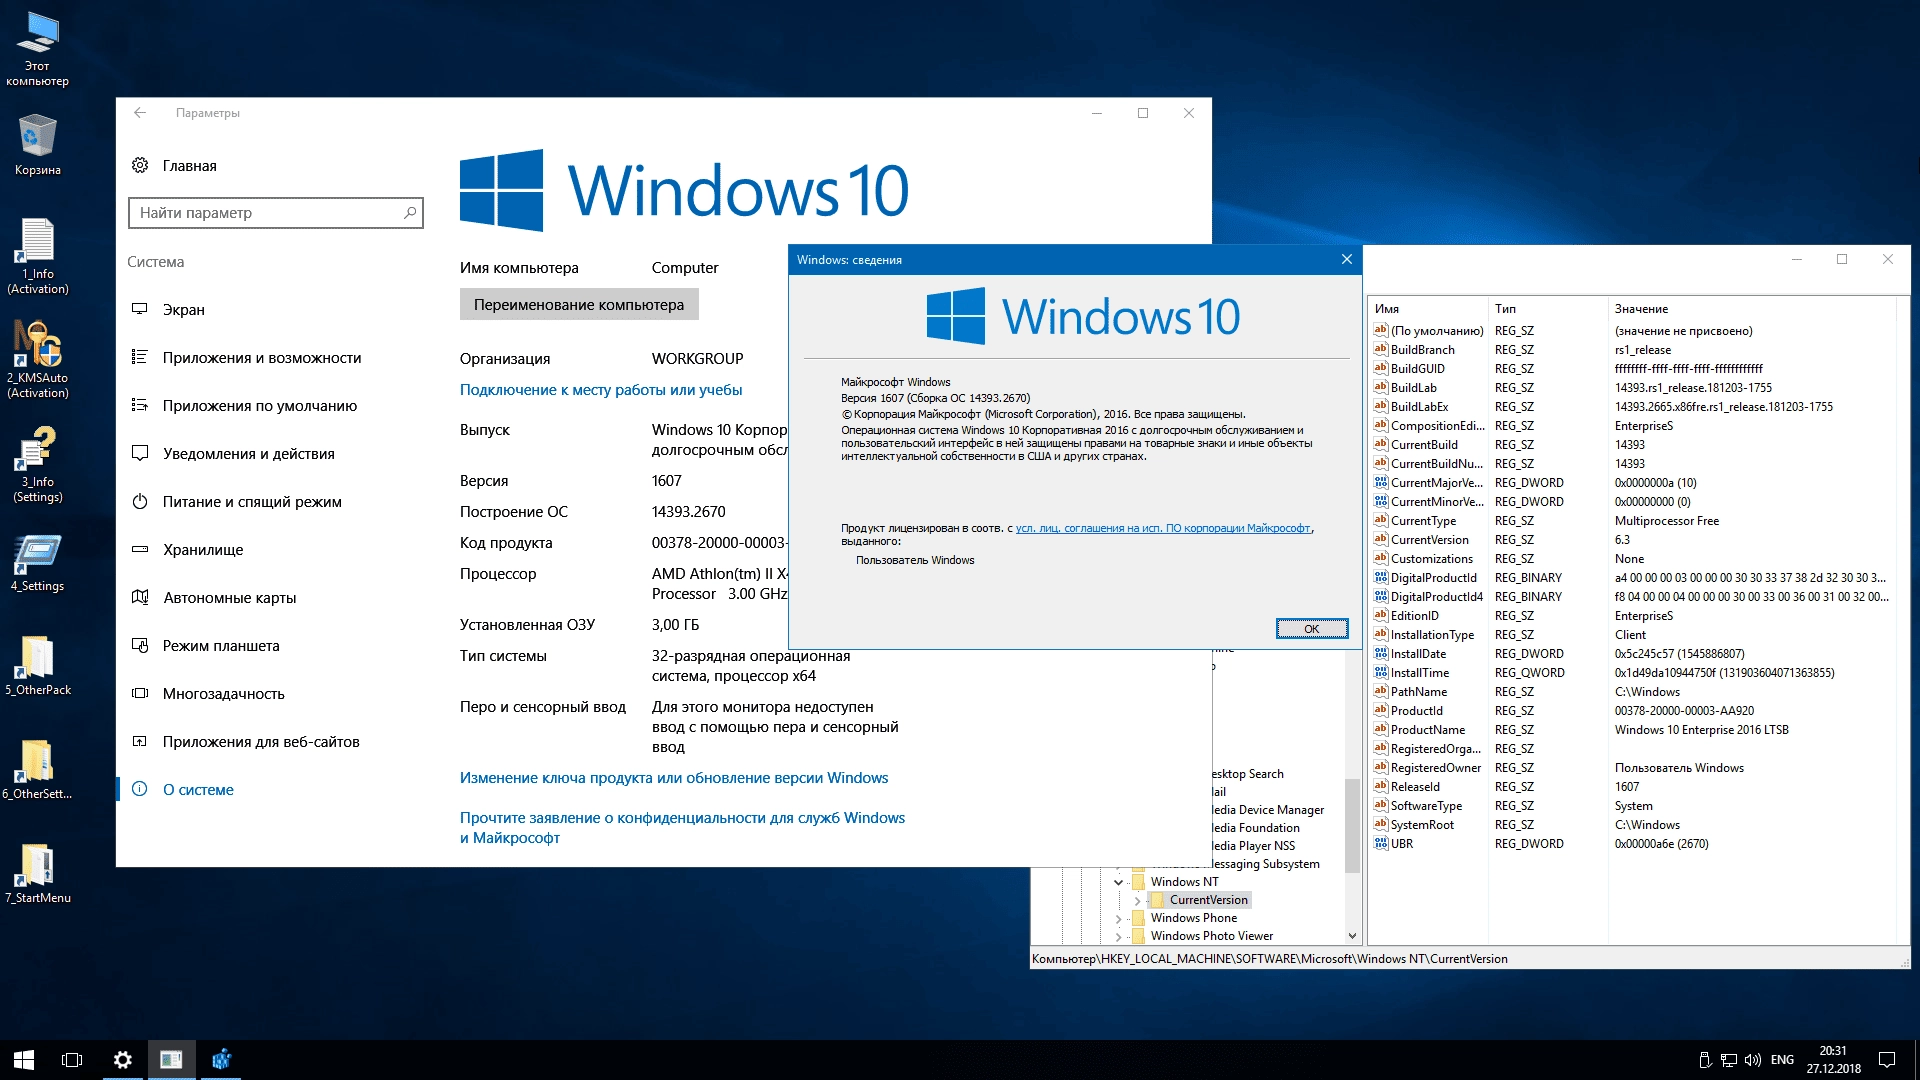
Task: Open the 5_OtherPack desktop folder
Action: pos(38,666)
